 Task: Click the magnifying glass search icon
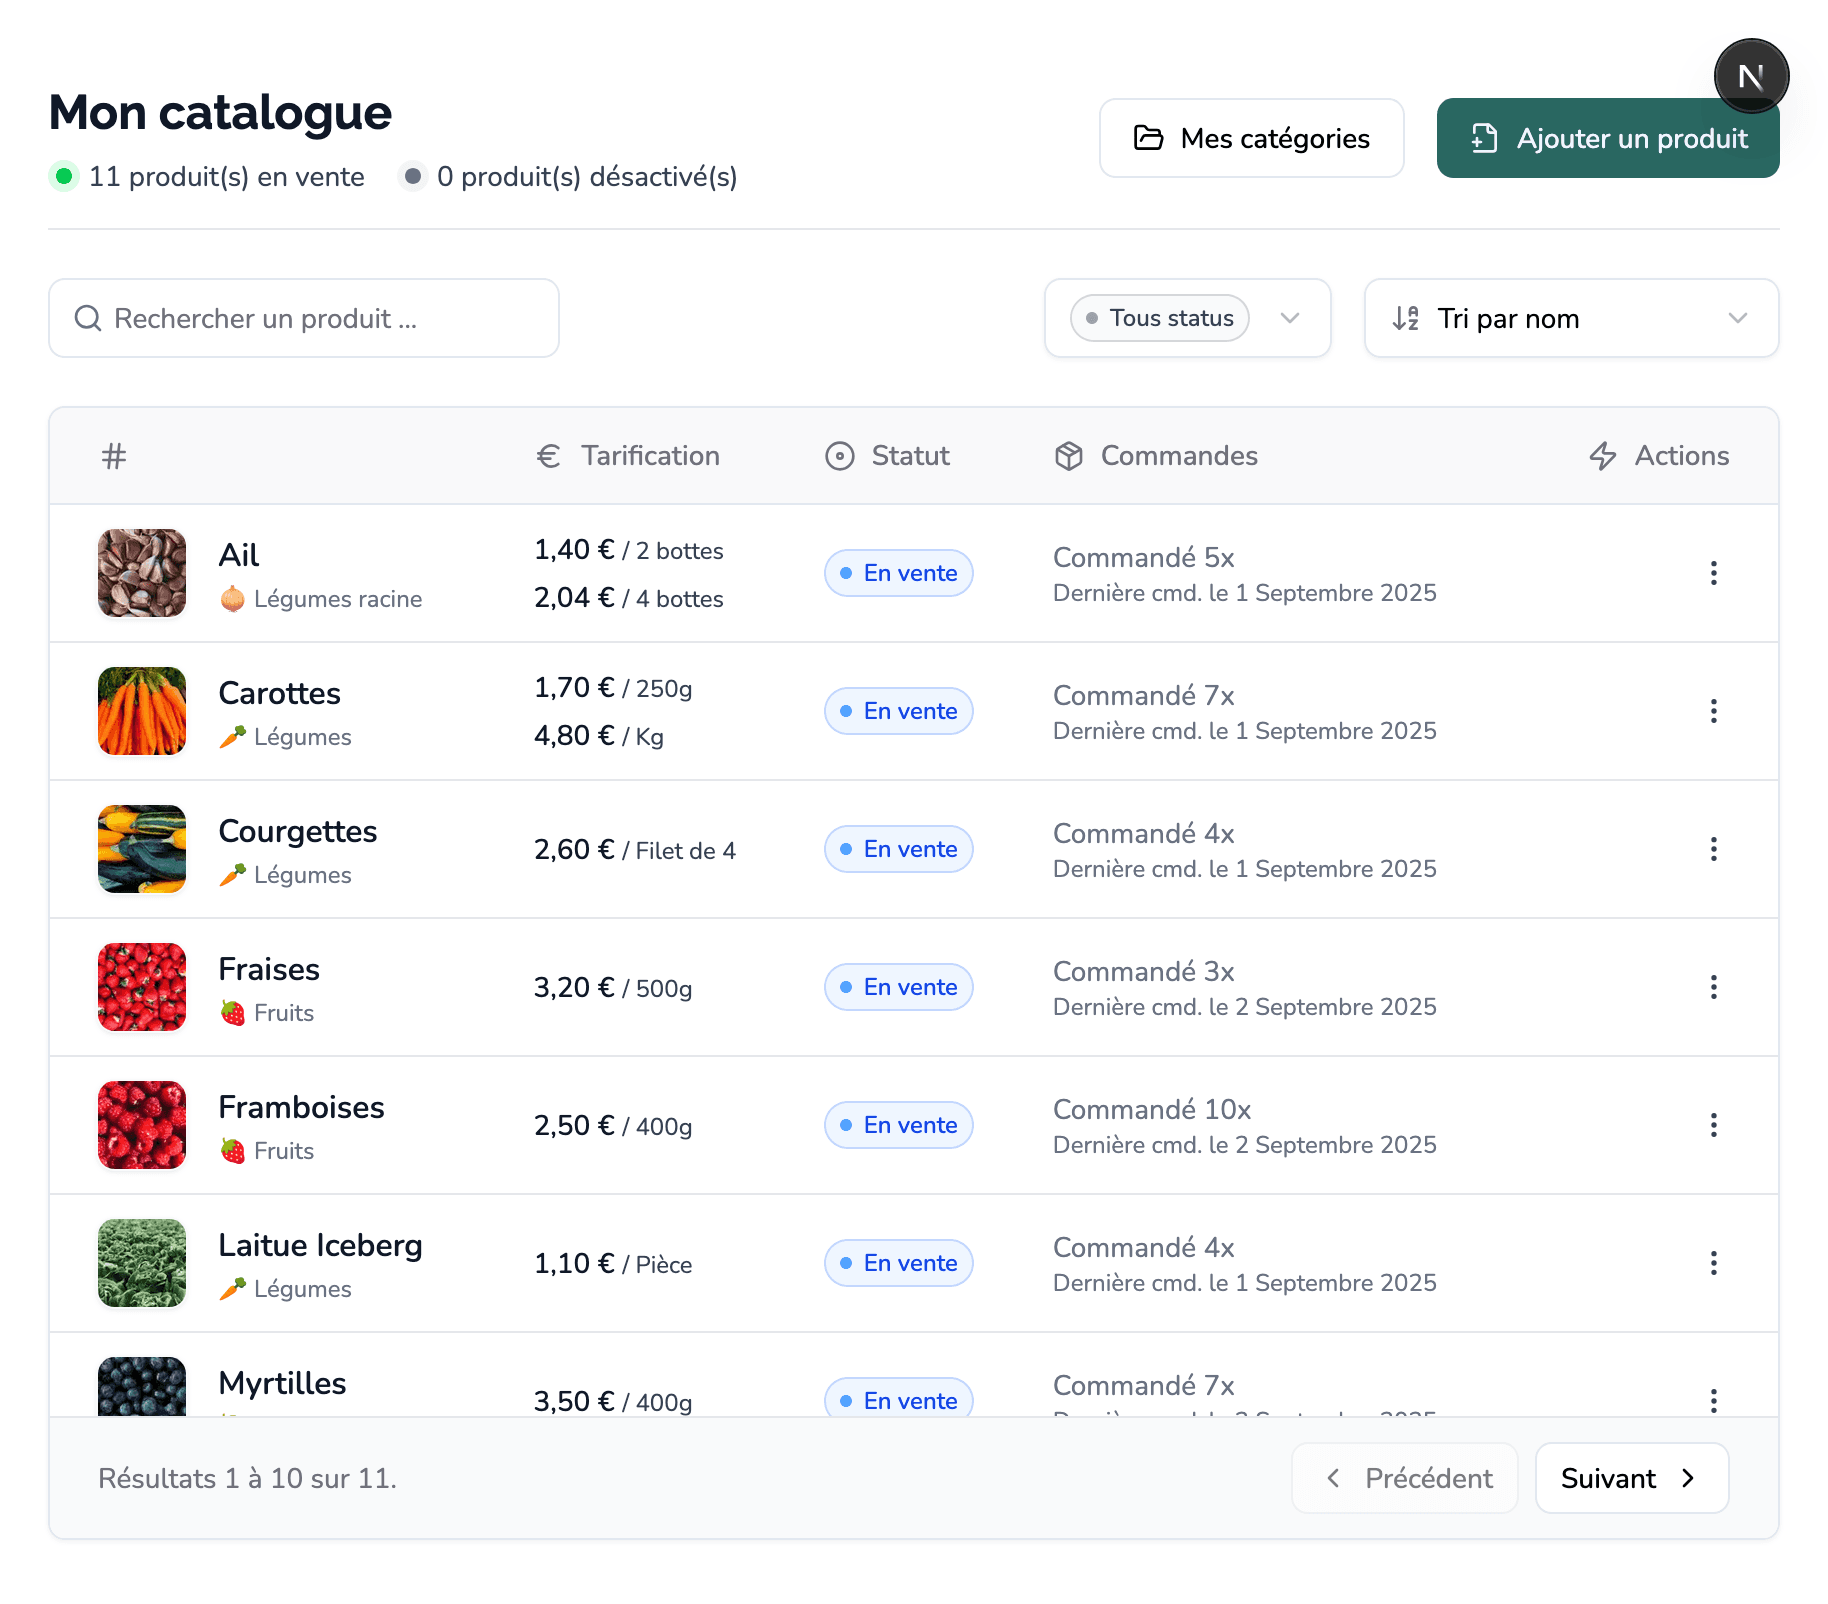tap(88, 318)
